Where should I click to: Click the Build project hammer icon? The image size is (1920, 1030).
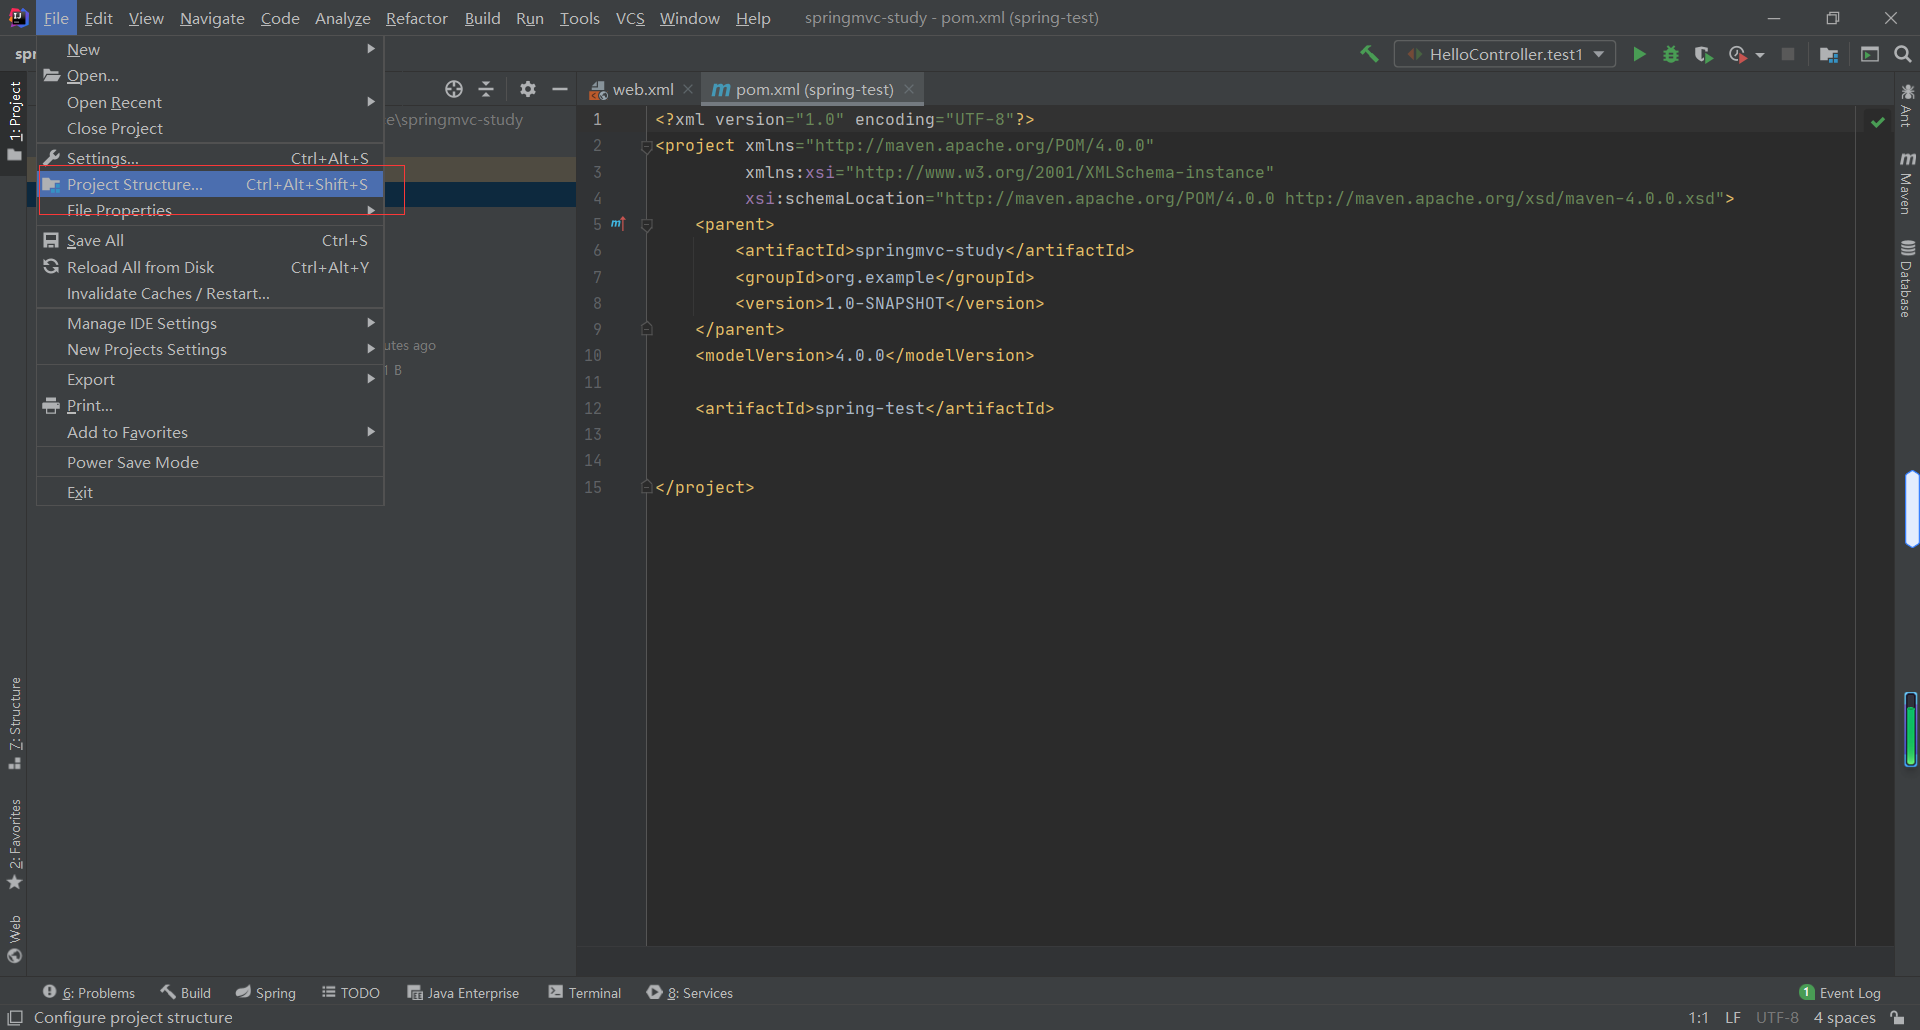[x=1369, y=54]
